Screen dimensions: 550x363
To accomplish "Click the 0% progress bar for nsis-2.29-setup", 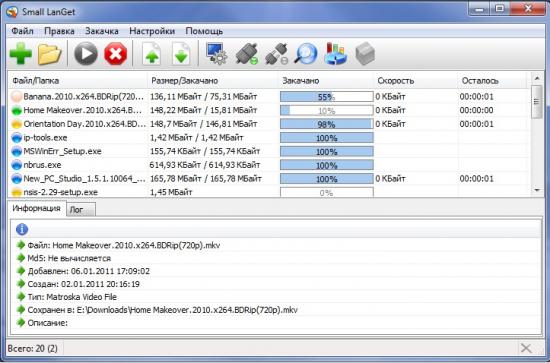I will (327, 193).
